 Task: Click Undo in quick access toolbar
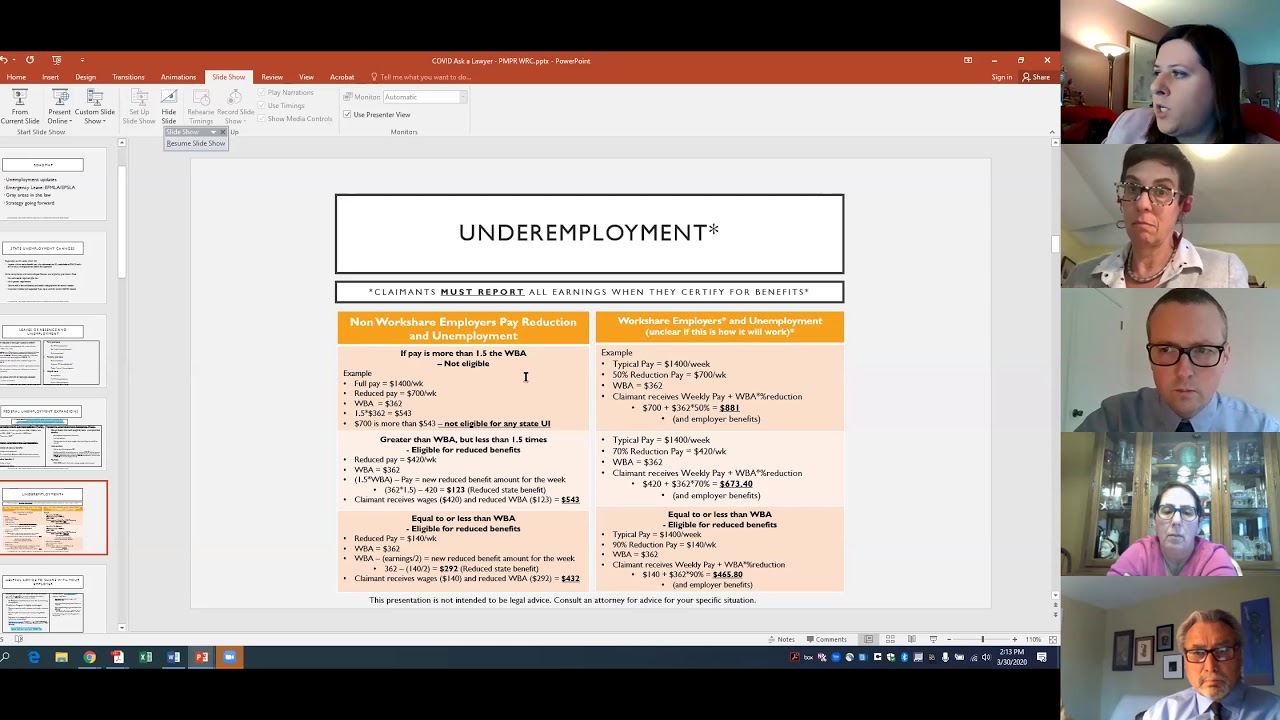(x=6, y=60)
